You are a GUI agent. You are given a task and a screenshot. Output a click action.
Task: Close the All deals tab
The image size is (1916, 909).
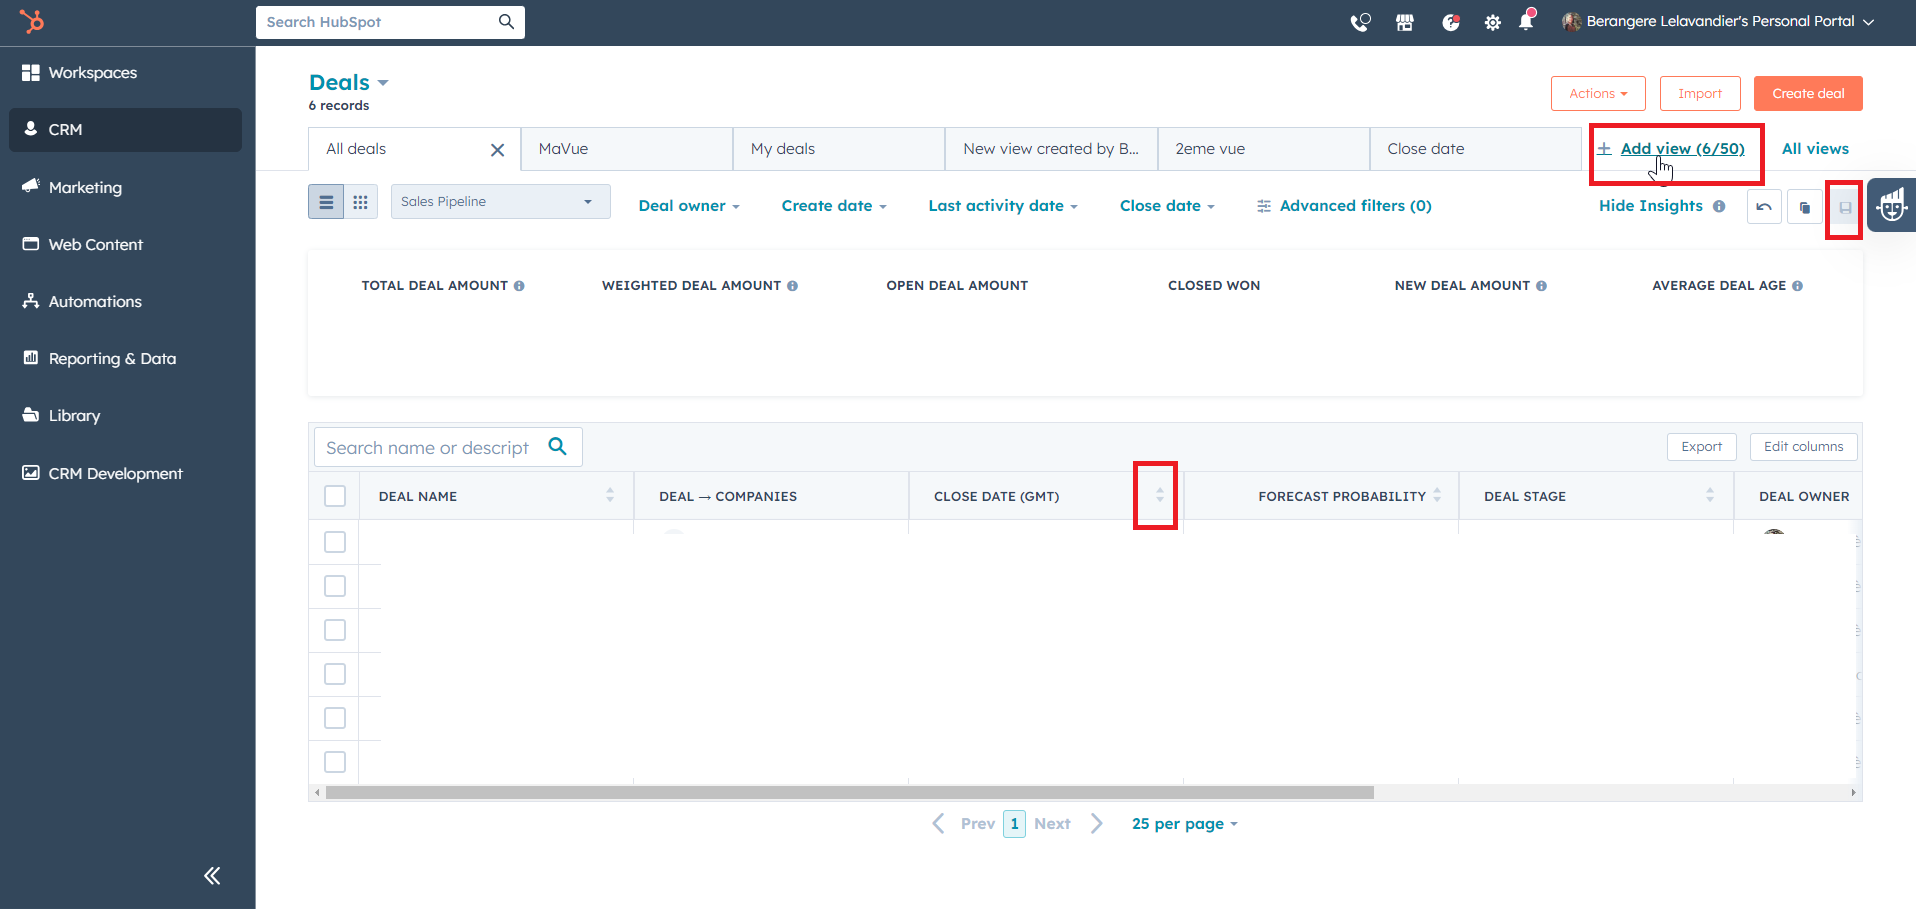497,150
